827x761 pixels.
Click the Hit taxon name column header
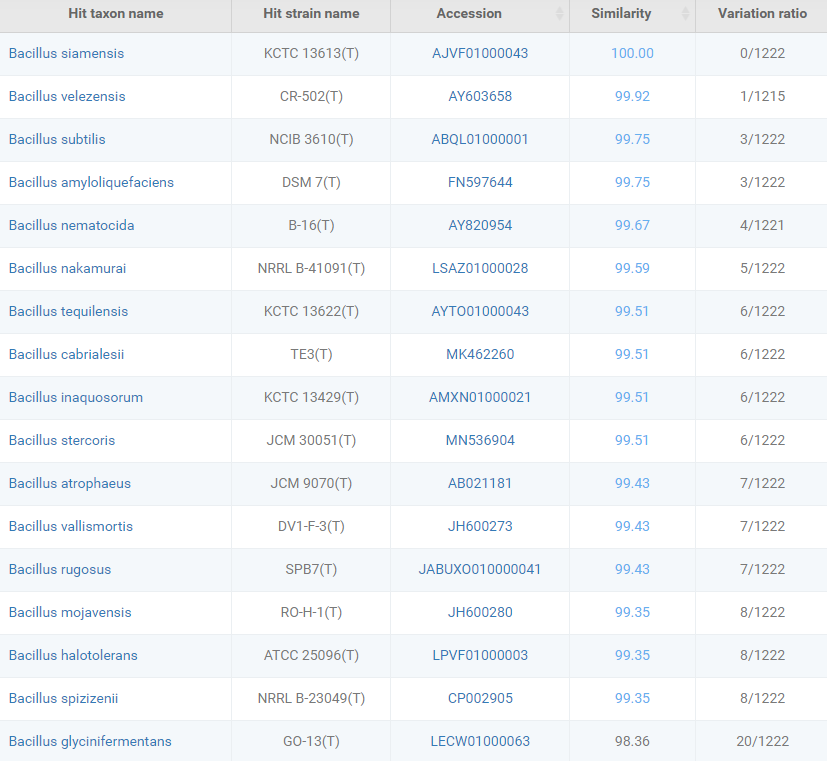coord(115,14)
